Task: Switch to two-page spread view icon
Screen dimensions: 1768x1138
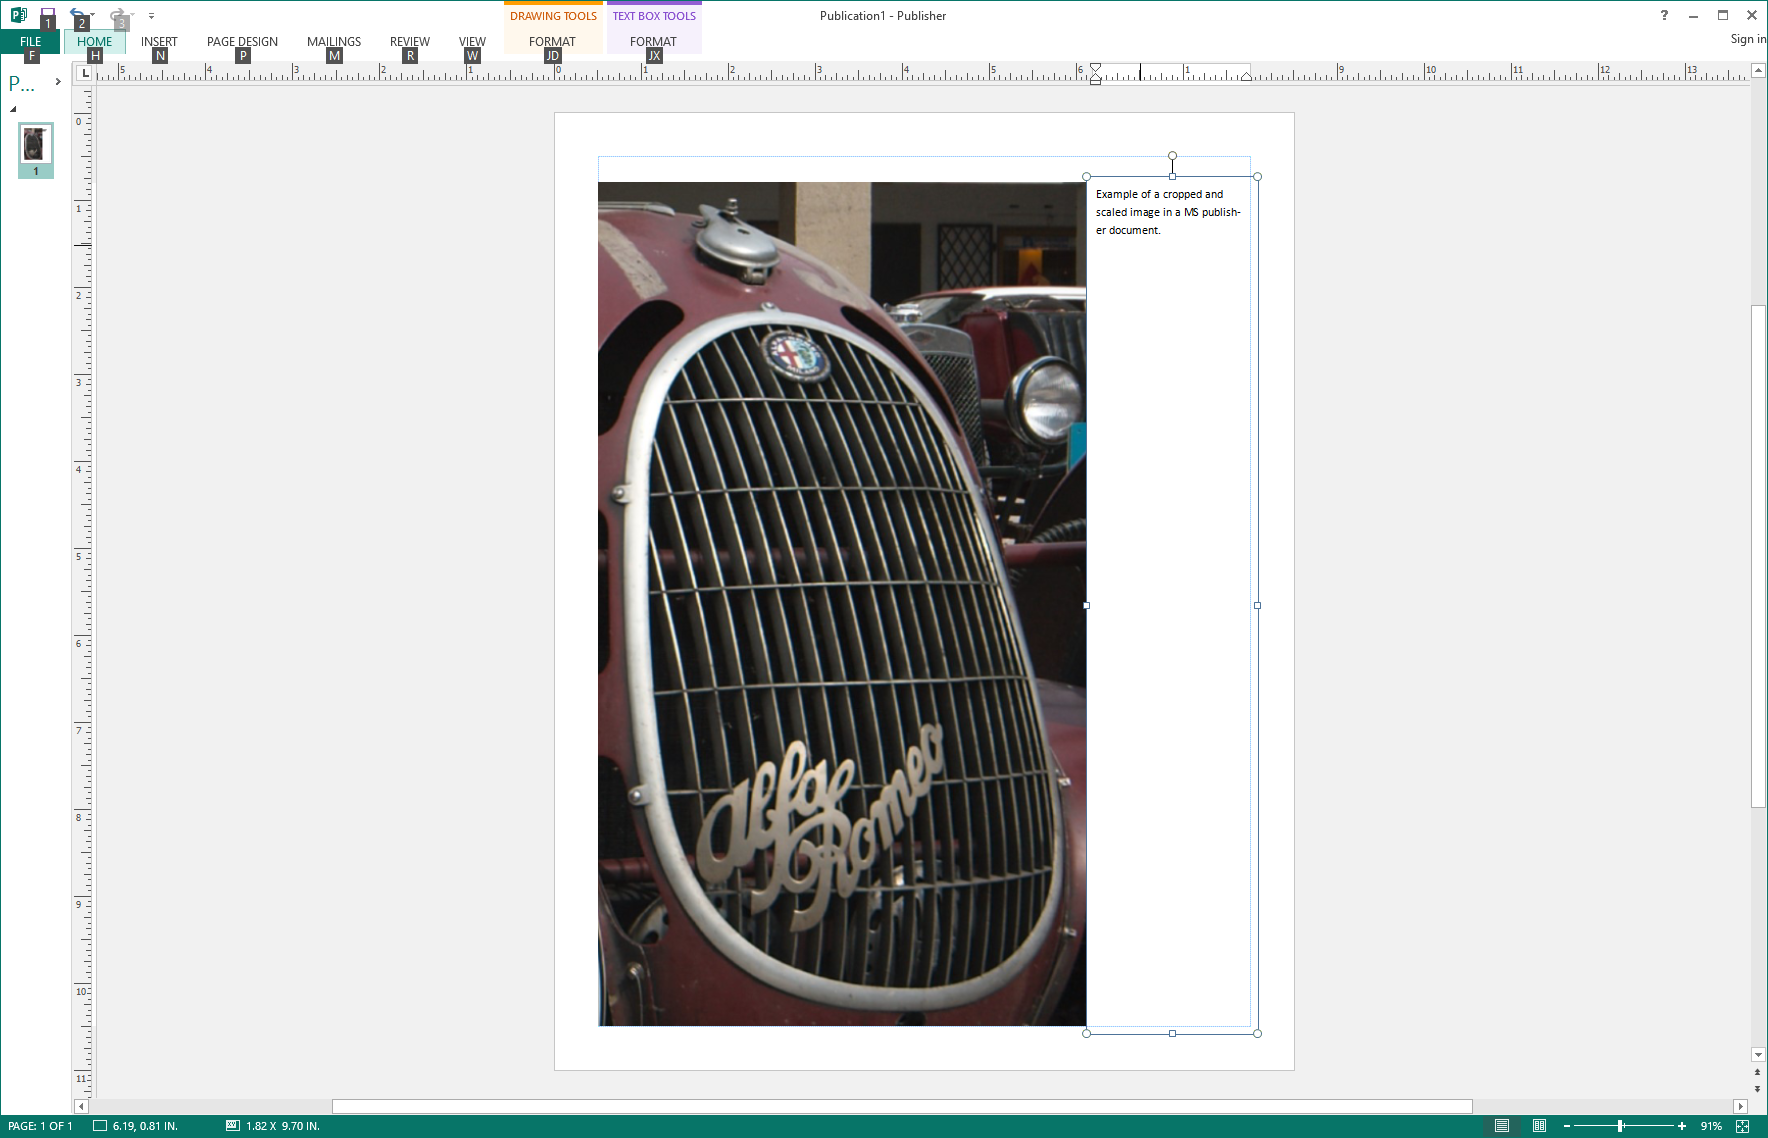Action: 1539,1126
